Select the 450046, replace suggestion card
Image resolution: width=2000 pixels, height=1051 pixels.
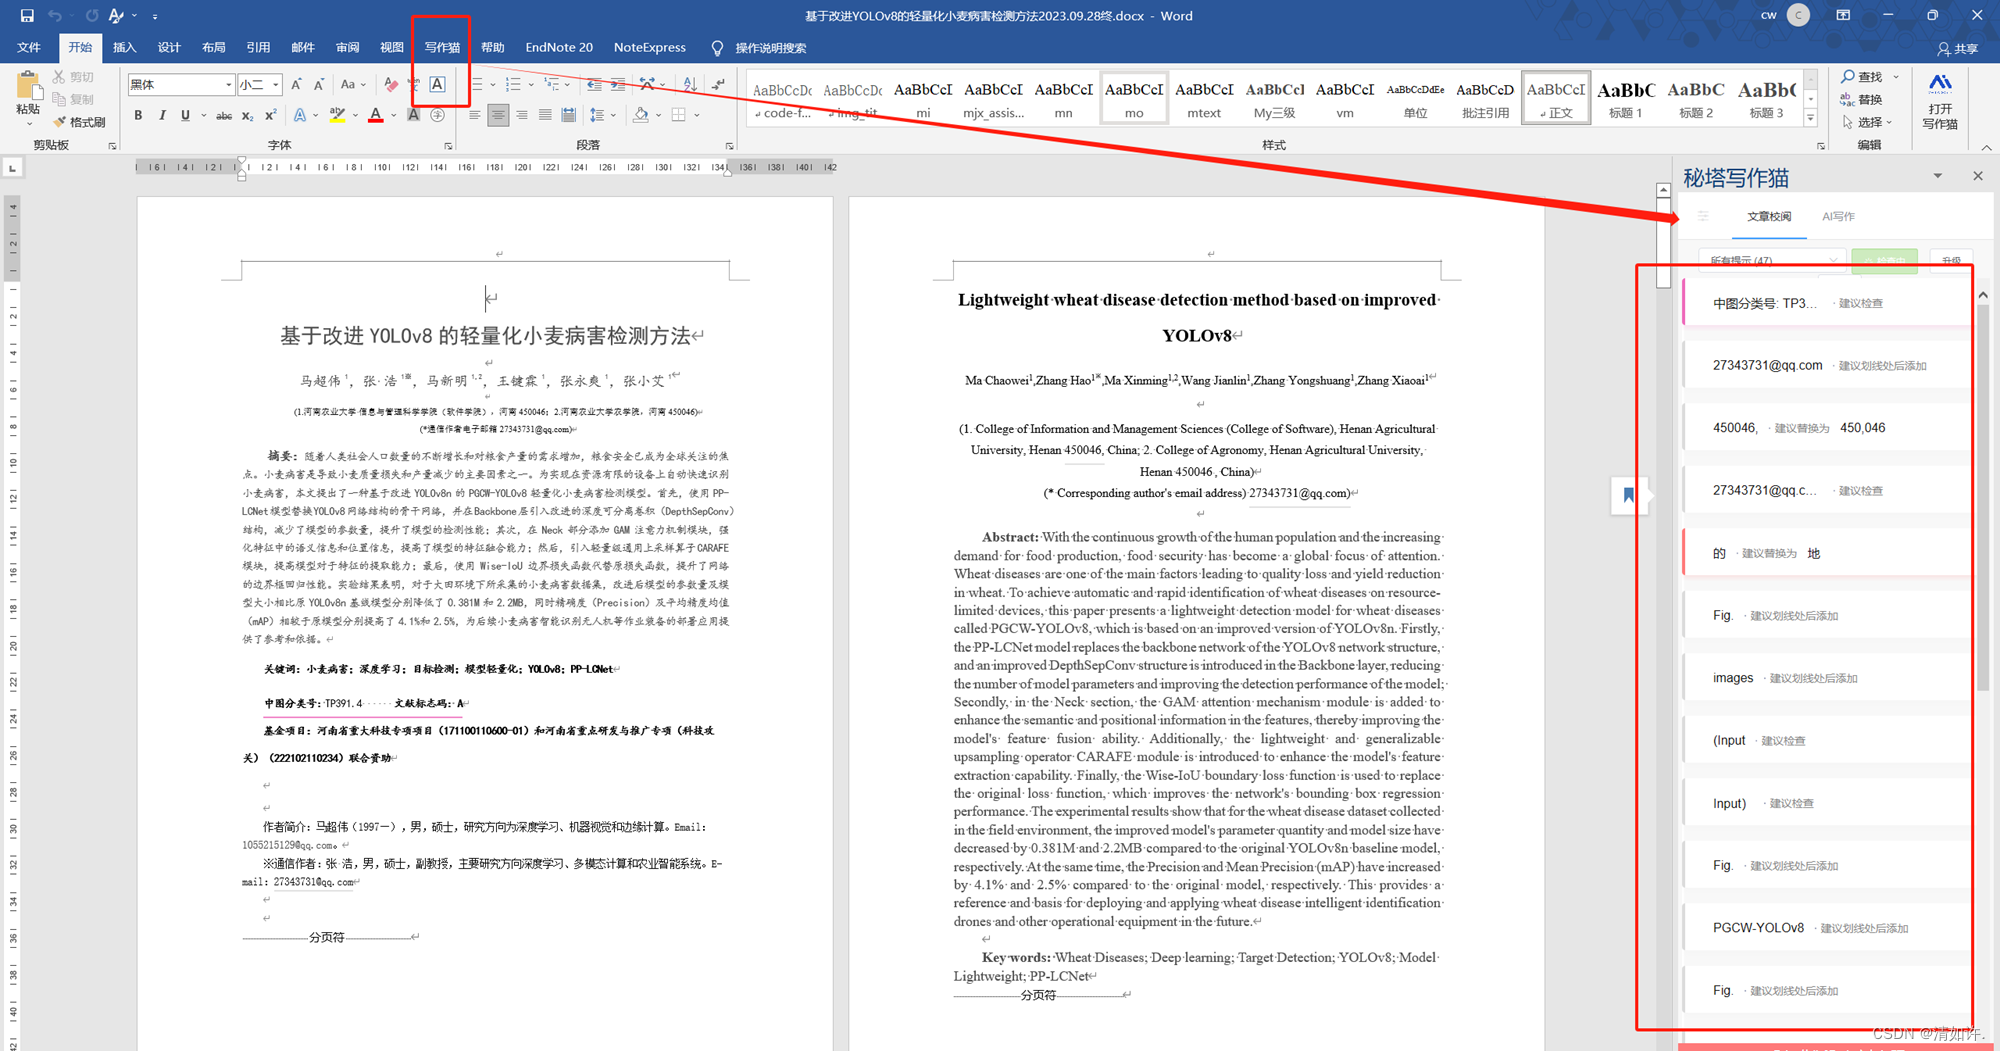(x=1827, y=428)
